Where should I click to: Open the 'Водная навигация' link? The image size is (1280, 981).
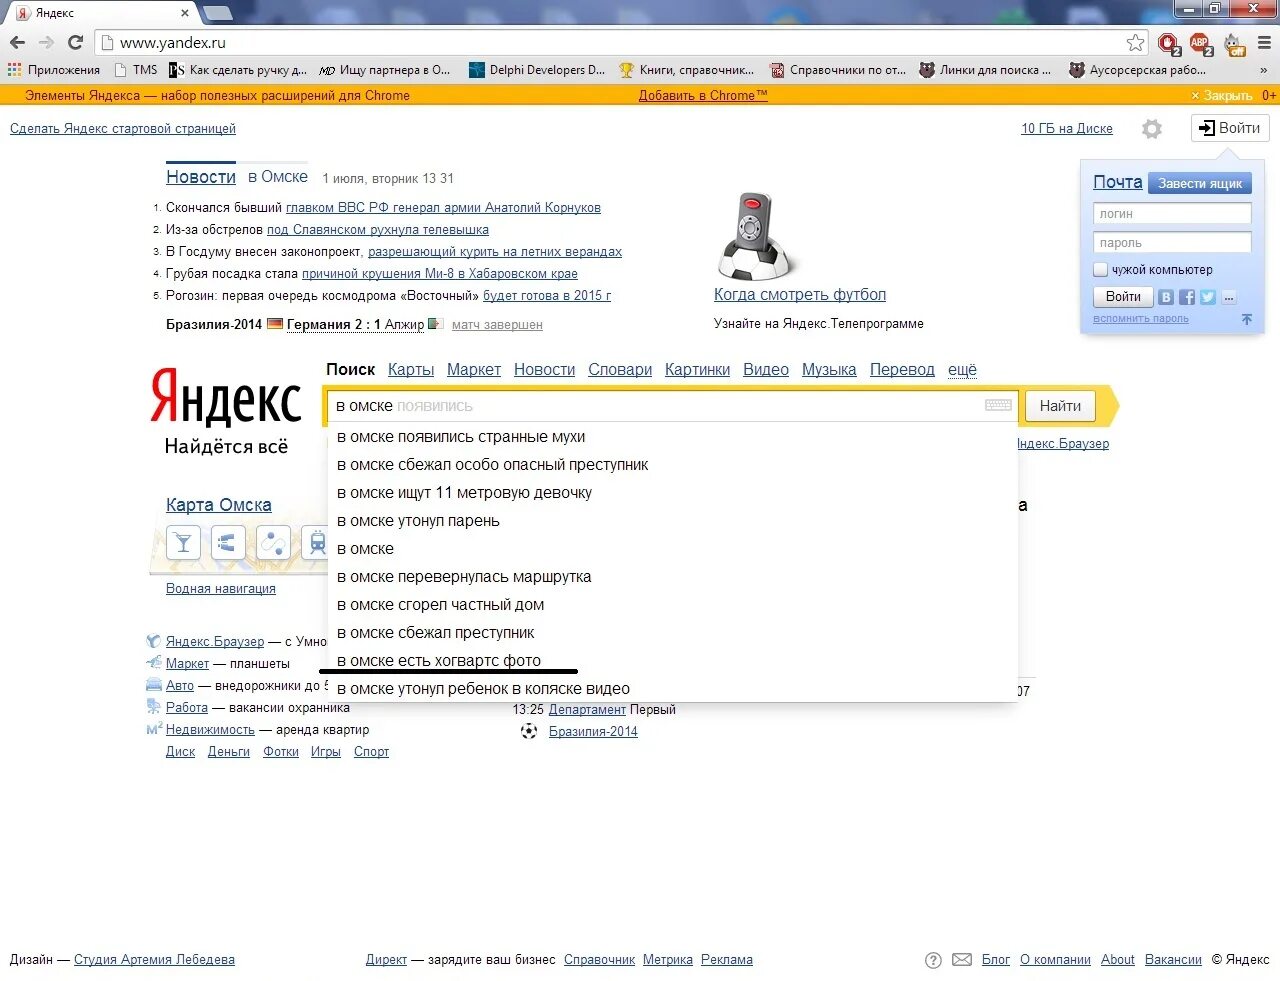221,589
